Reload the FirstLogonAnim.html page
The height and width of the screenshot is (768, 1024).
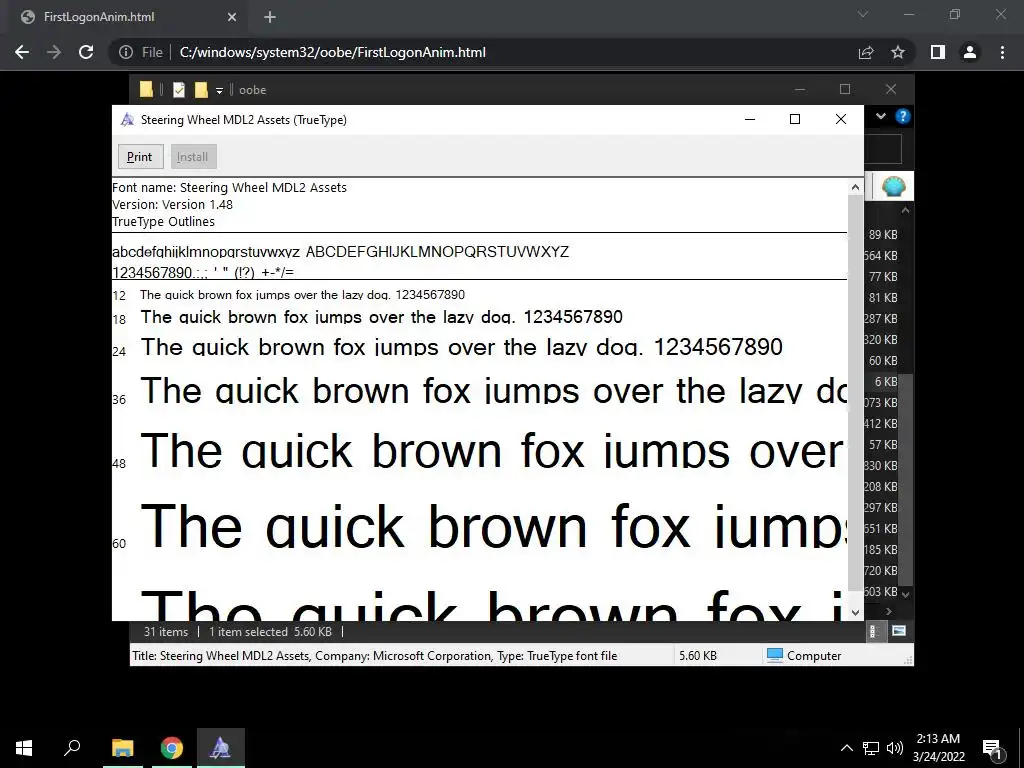click(x=86, y=52)
